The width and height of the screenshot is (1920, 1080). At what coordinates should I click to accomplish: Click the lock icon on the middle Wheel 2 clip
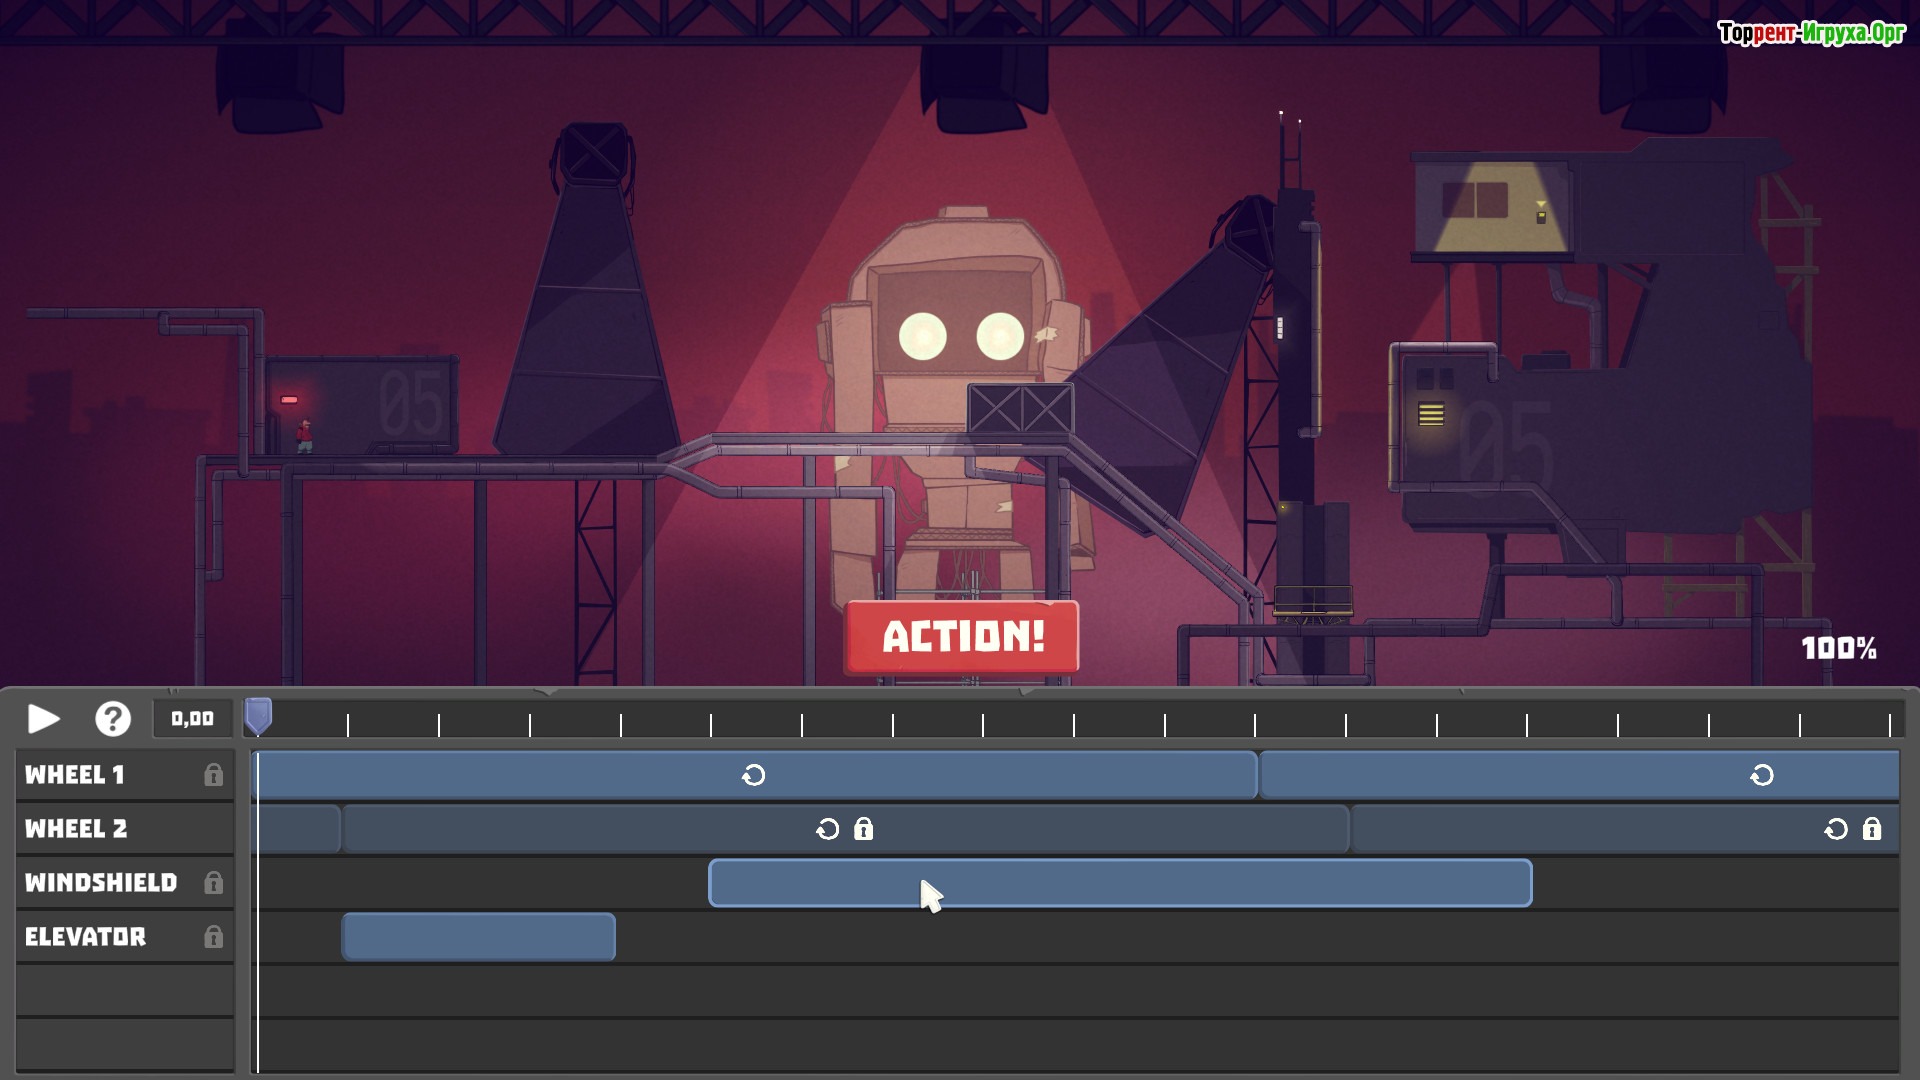(864, 829)
